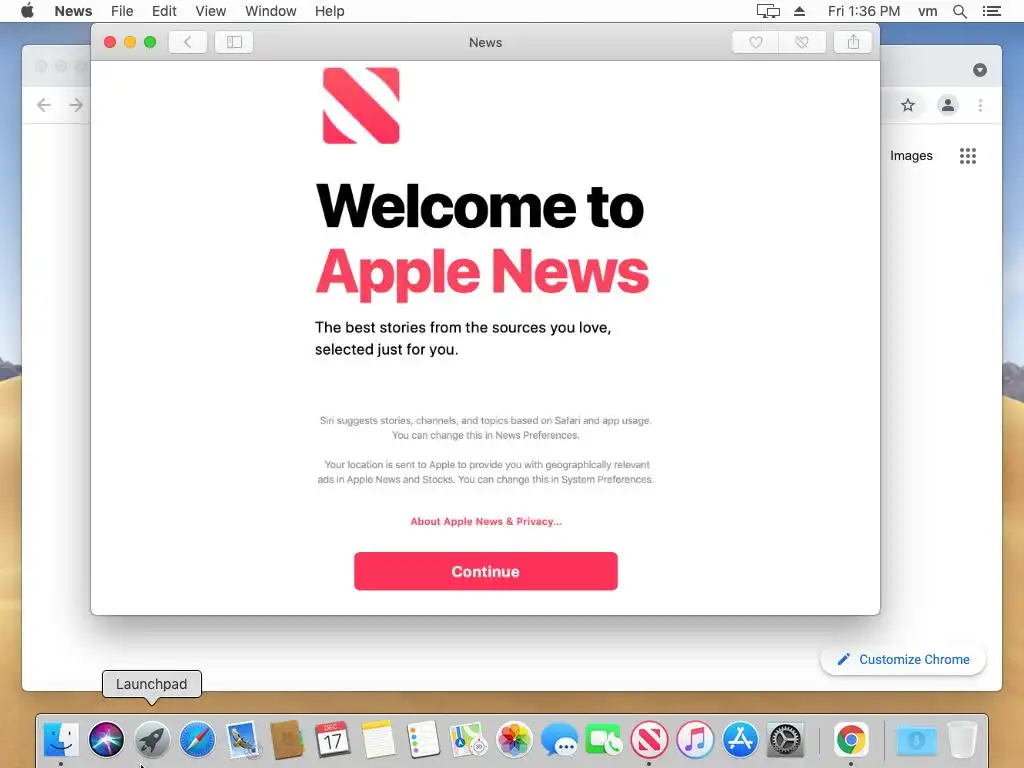Open the Notification Center list icon

pyautogui.click(x=991, y=11)
